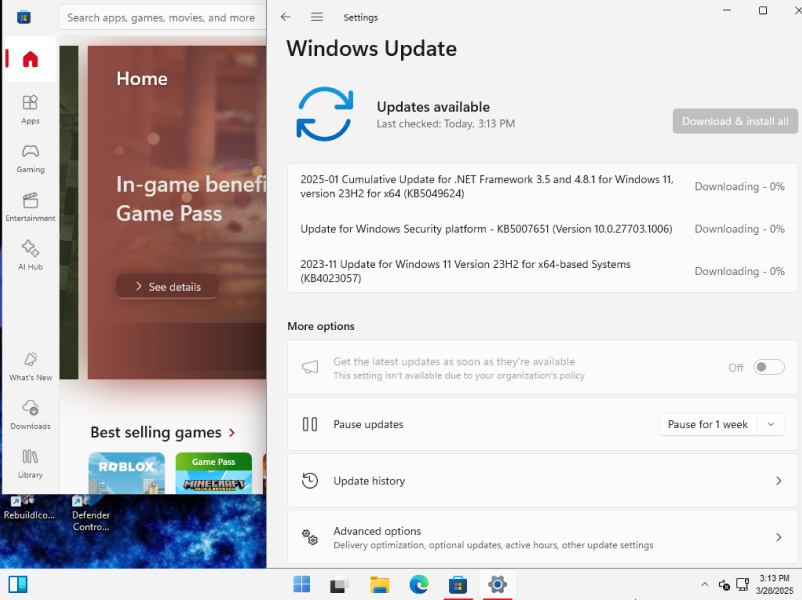Click Download & install all button
This screenshot has height=600, width=802.
pyautogui.click(x=735, y=121)
